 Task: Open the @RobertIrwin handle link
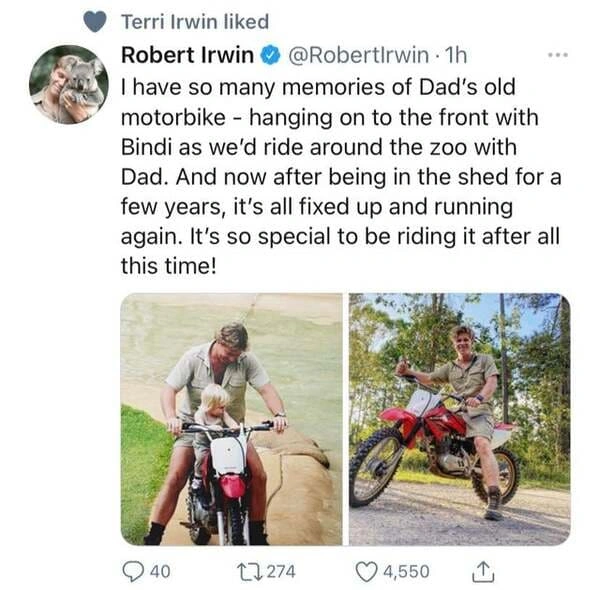(x=360, y=55)
